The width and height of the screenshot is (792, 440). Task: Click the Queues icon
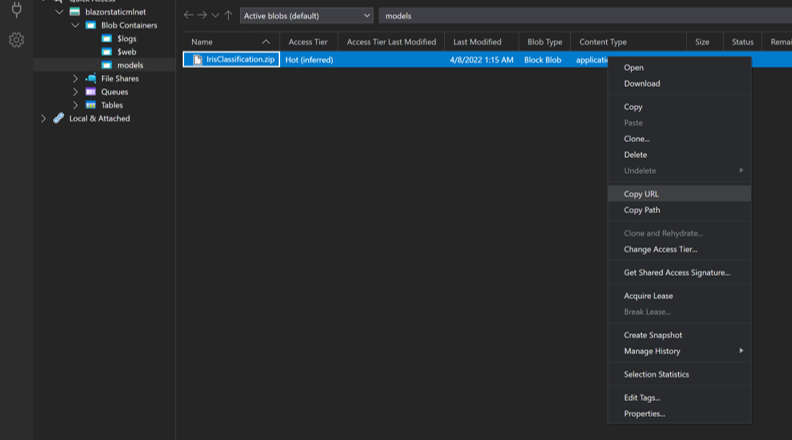pyautogui.click(x=90, y=92)
